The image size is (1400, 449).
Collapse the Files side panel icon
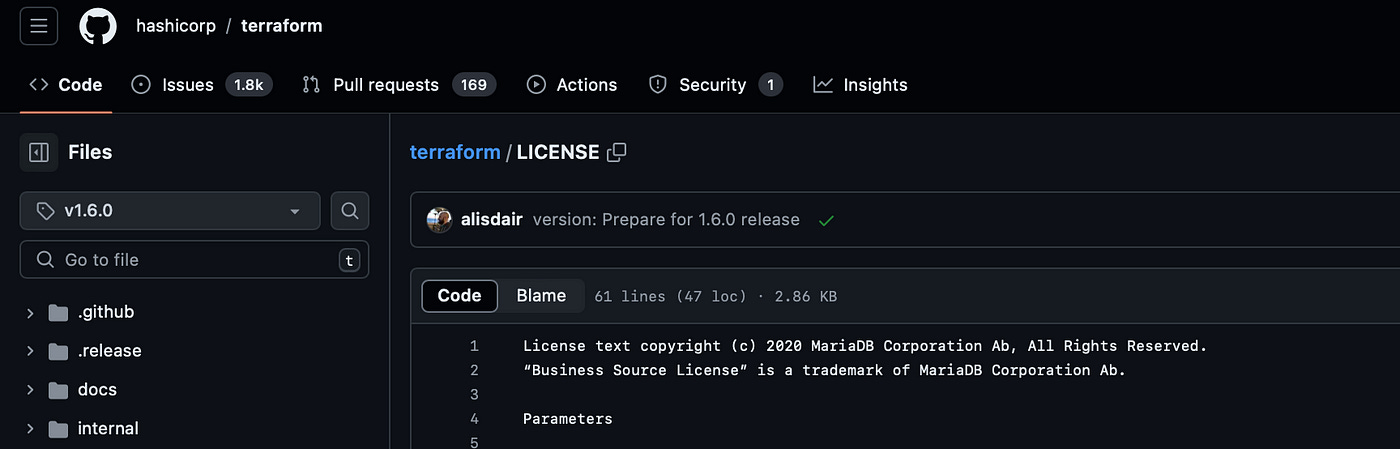click(39, 152)
